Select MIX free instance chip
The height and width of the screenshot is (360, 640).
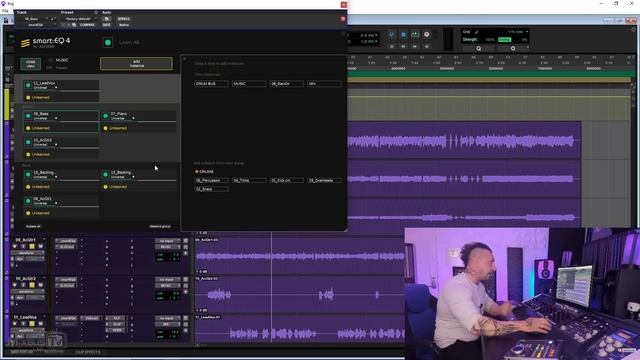[324, 84]
